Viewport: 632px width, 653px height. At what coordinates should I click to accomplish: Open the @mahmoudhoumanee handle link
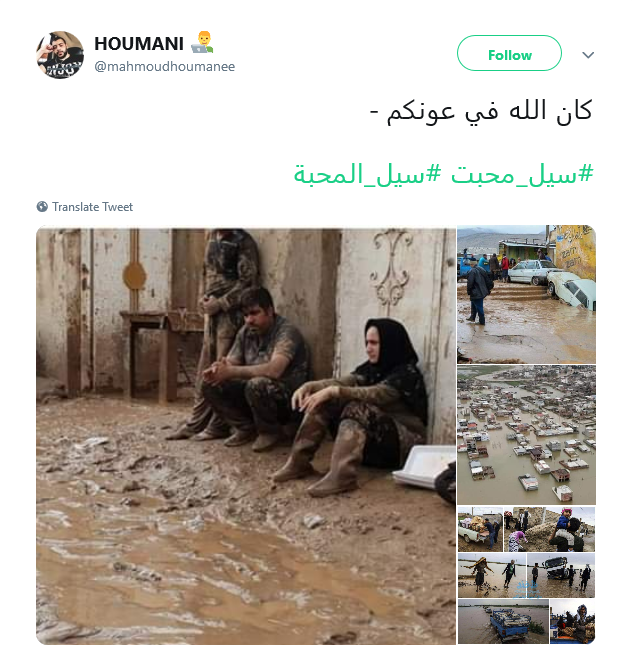pyautogui.click(x=164, y=66)
